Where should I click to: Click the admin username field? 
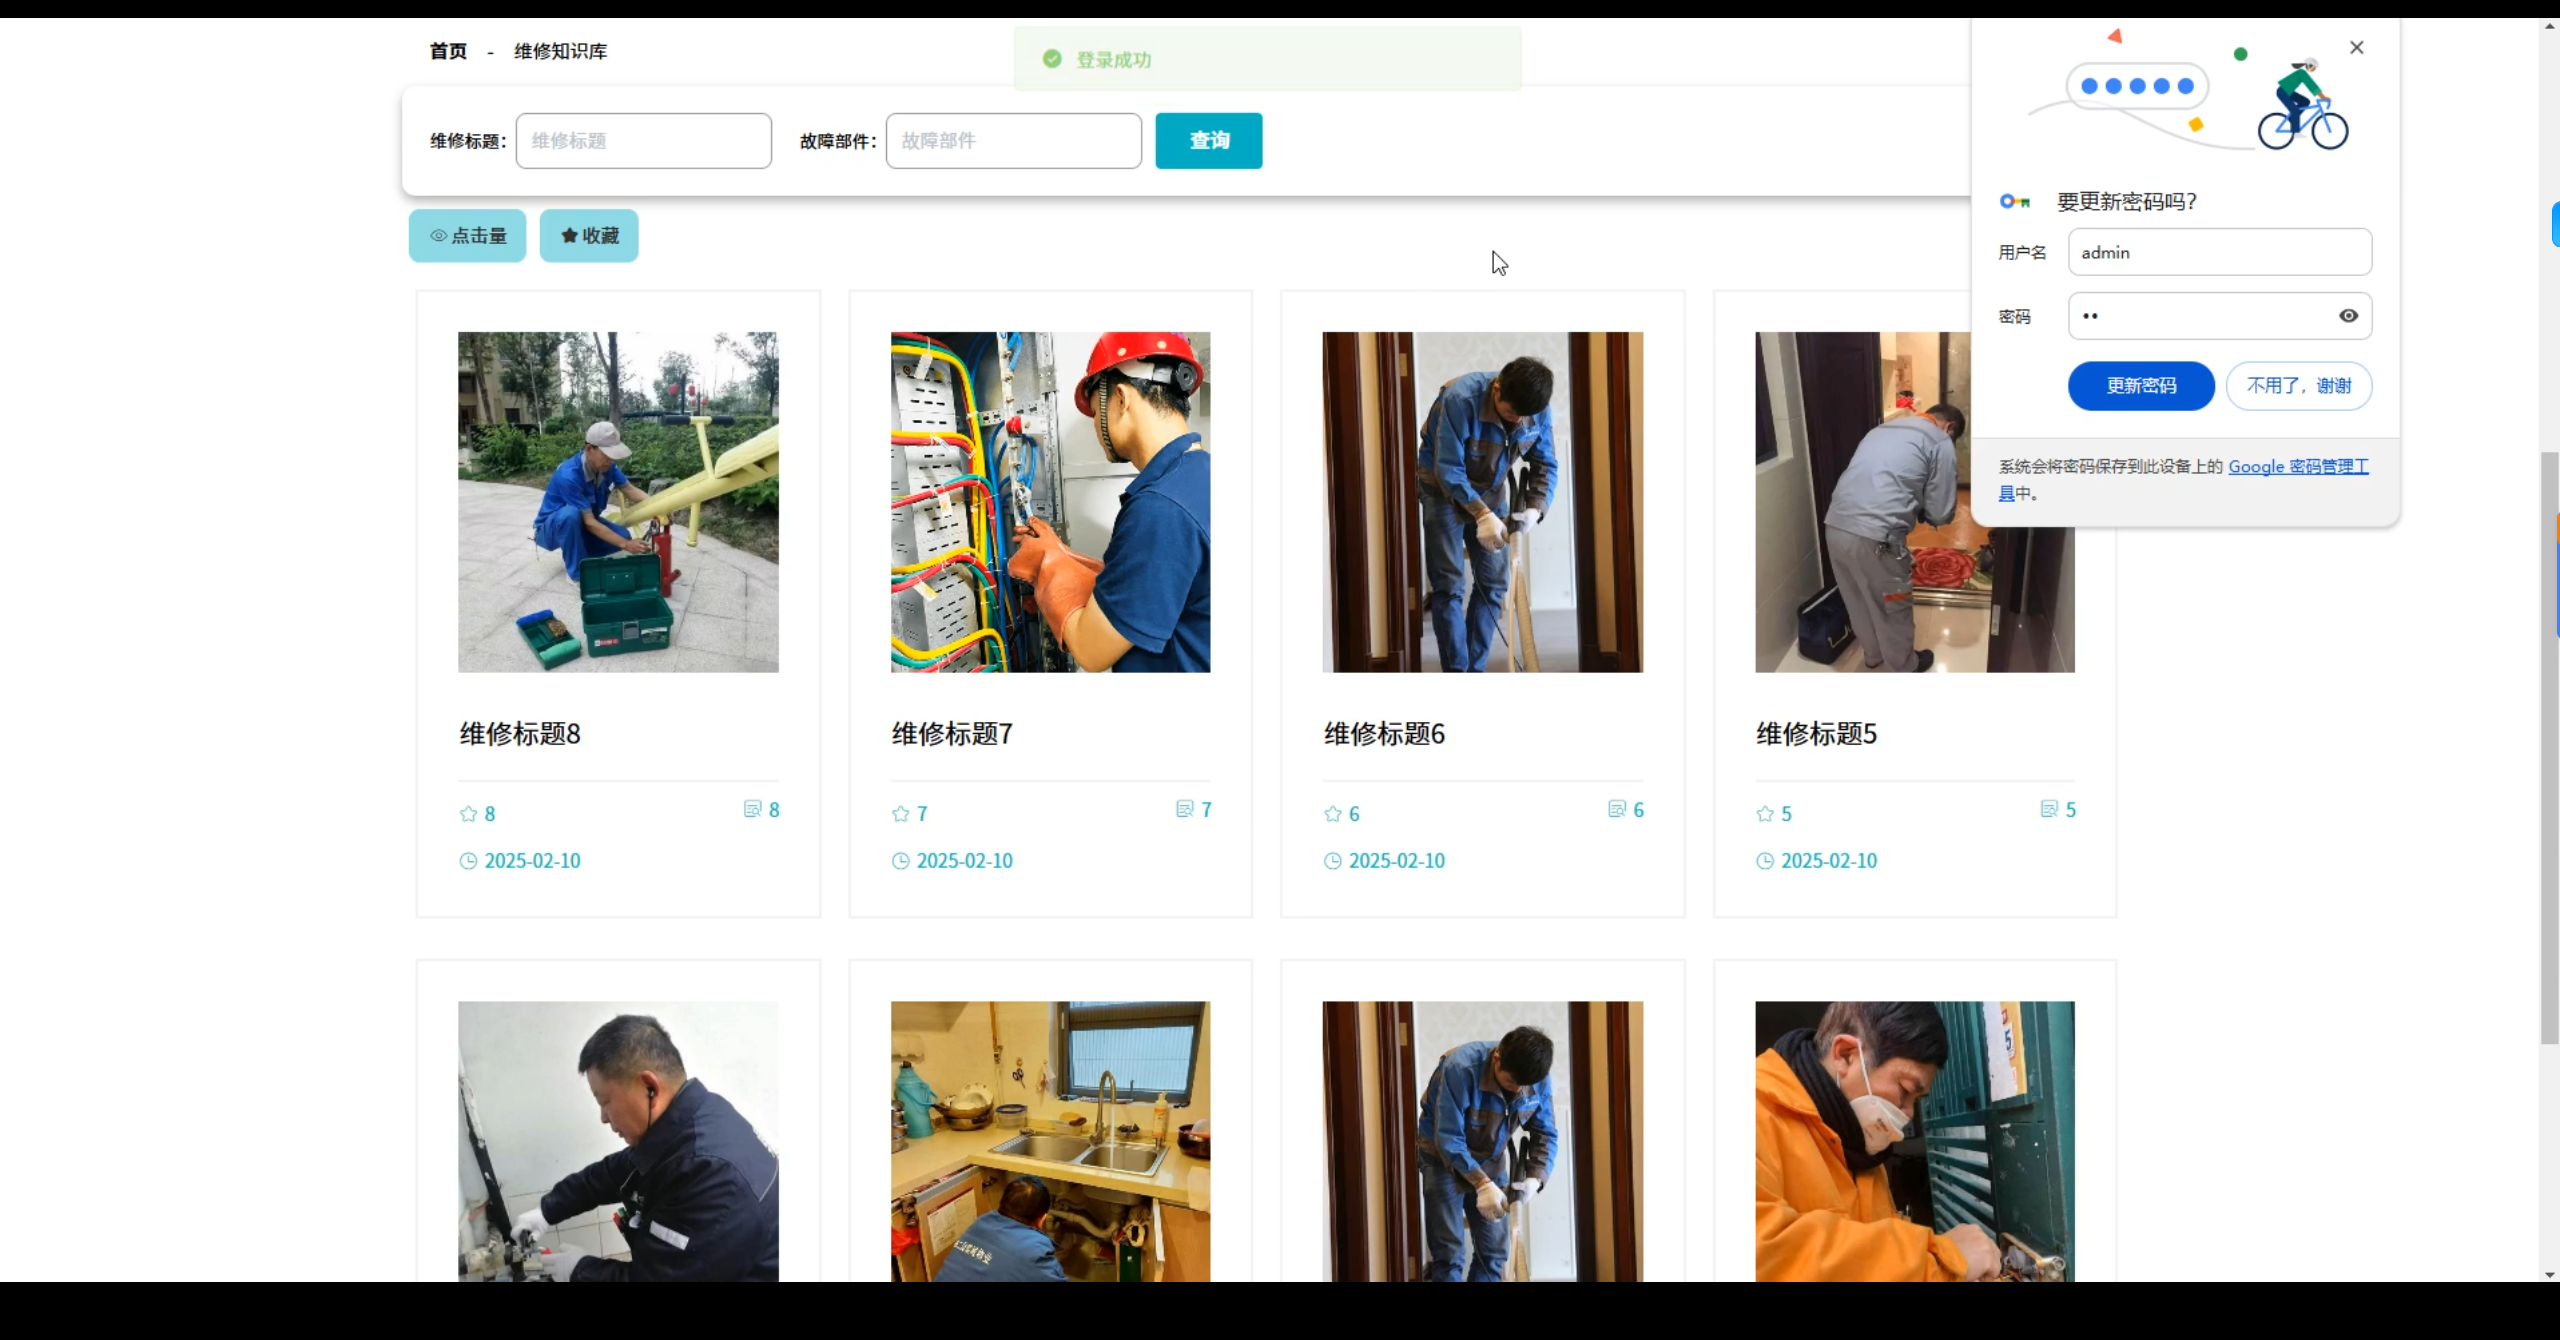tap(2220, 252)
